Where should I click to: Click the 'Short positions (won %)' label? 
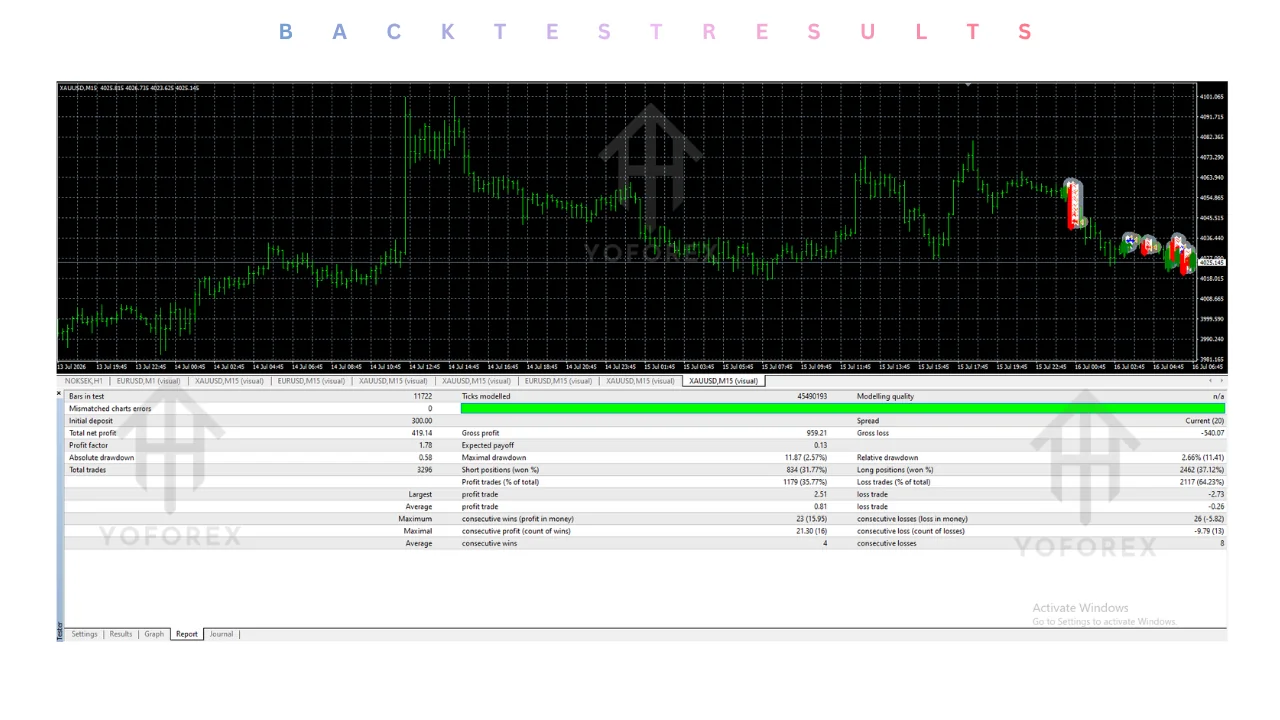tap(500, 470)
